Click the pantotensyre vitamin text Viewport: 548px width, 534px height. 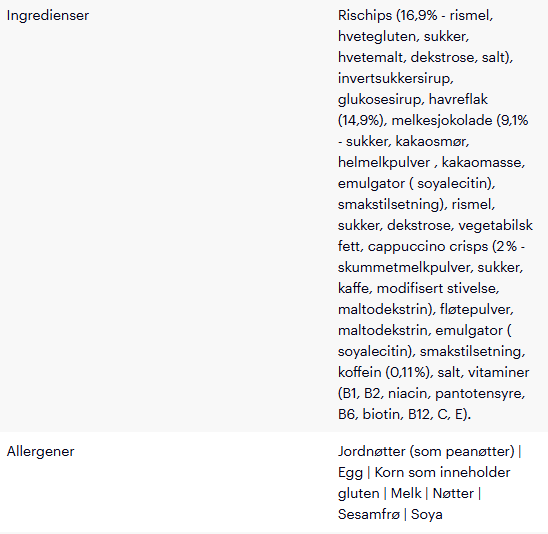pyautogui.click(x=480, y=393)
